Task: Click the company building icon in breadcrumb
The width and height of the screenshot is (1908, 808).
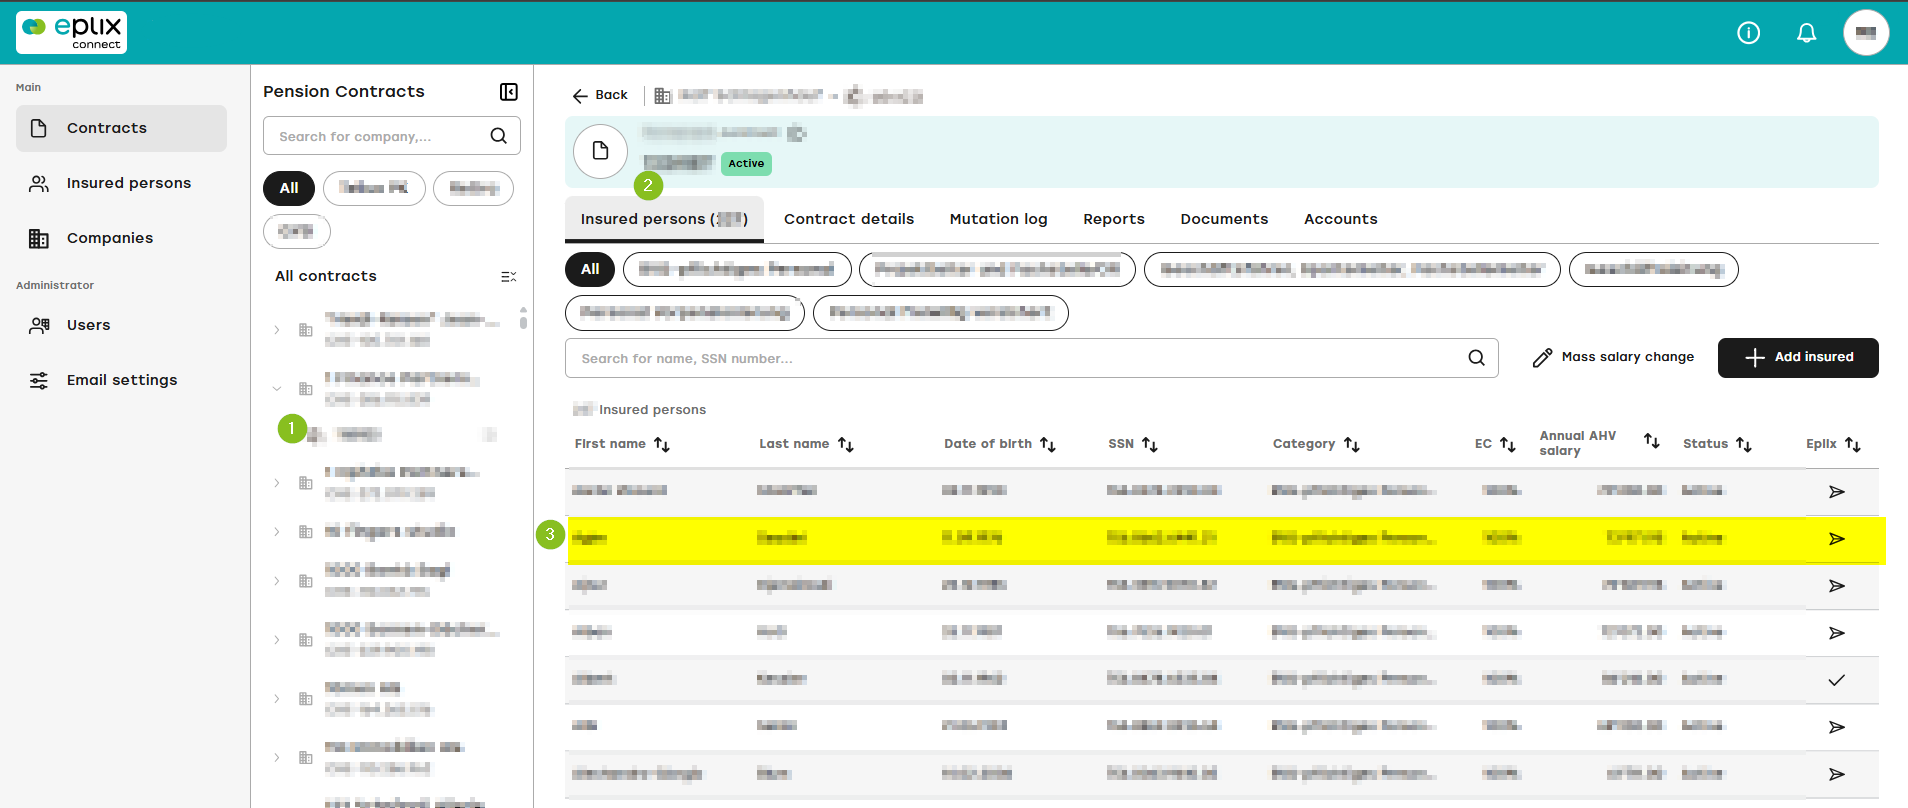Action: tap(662, 96)
